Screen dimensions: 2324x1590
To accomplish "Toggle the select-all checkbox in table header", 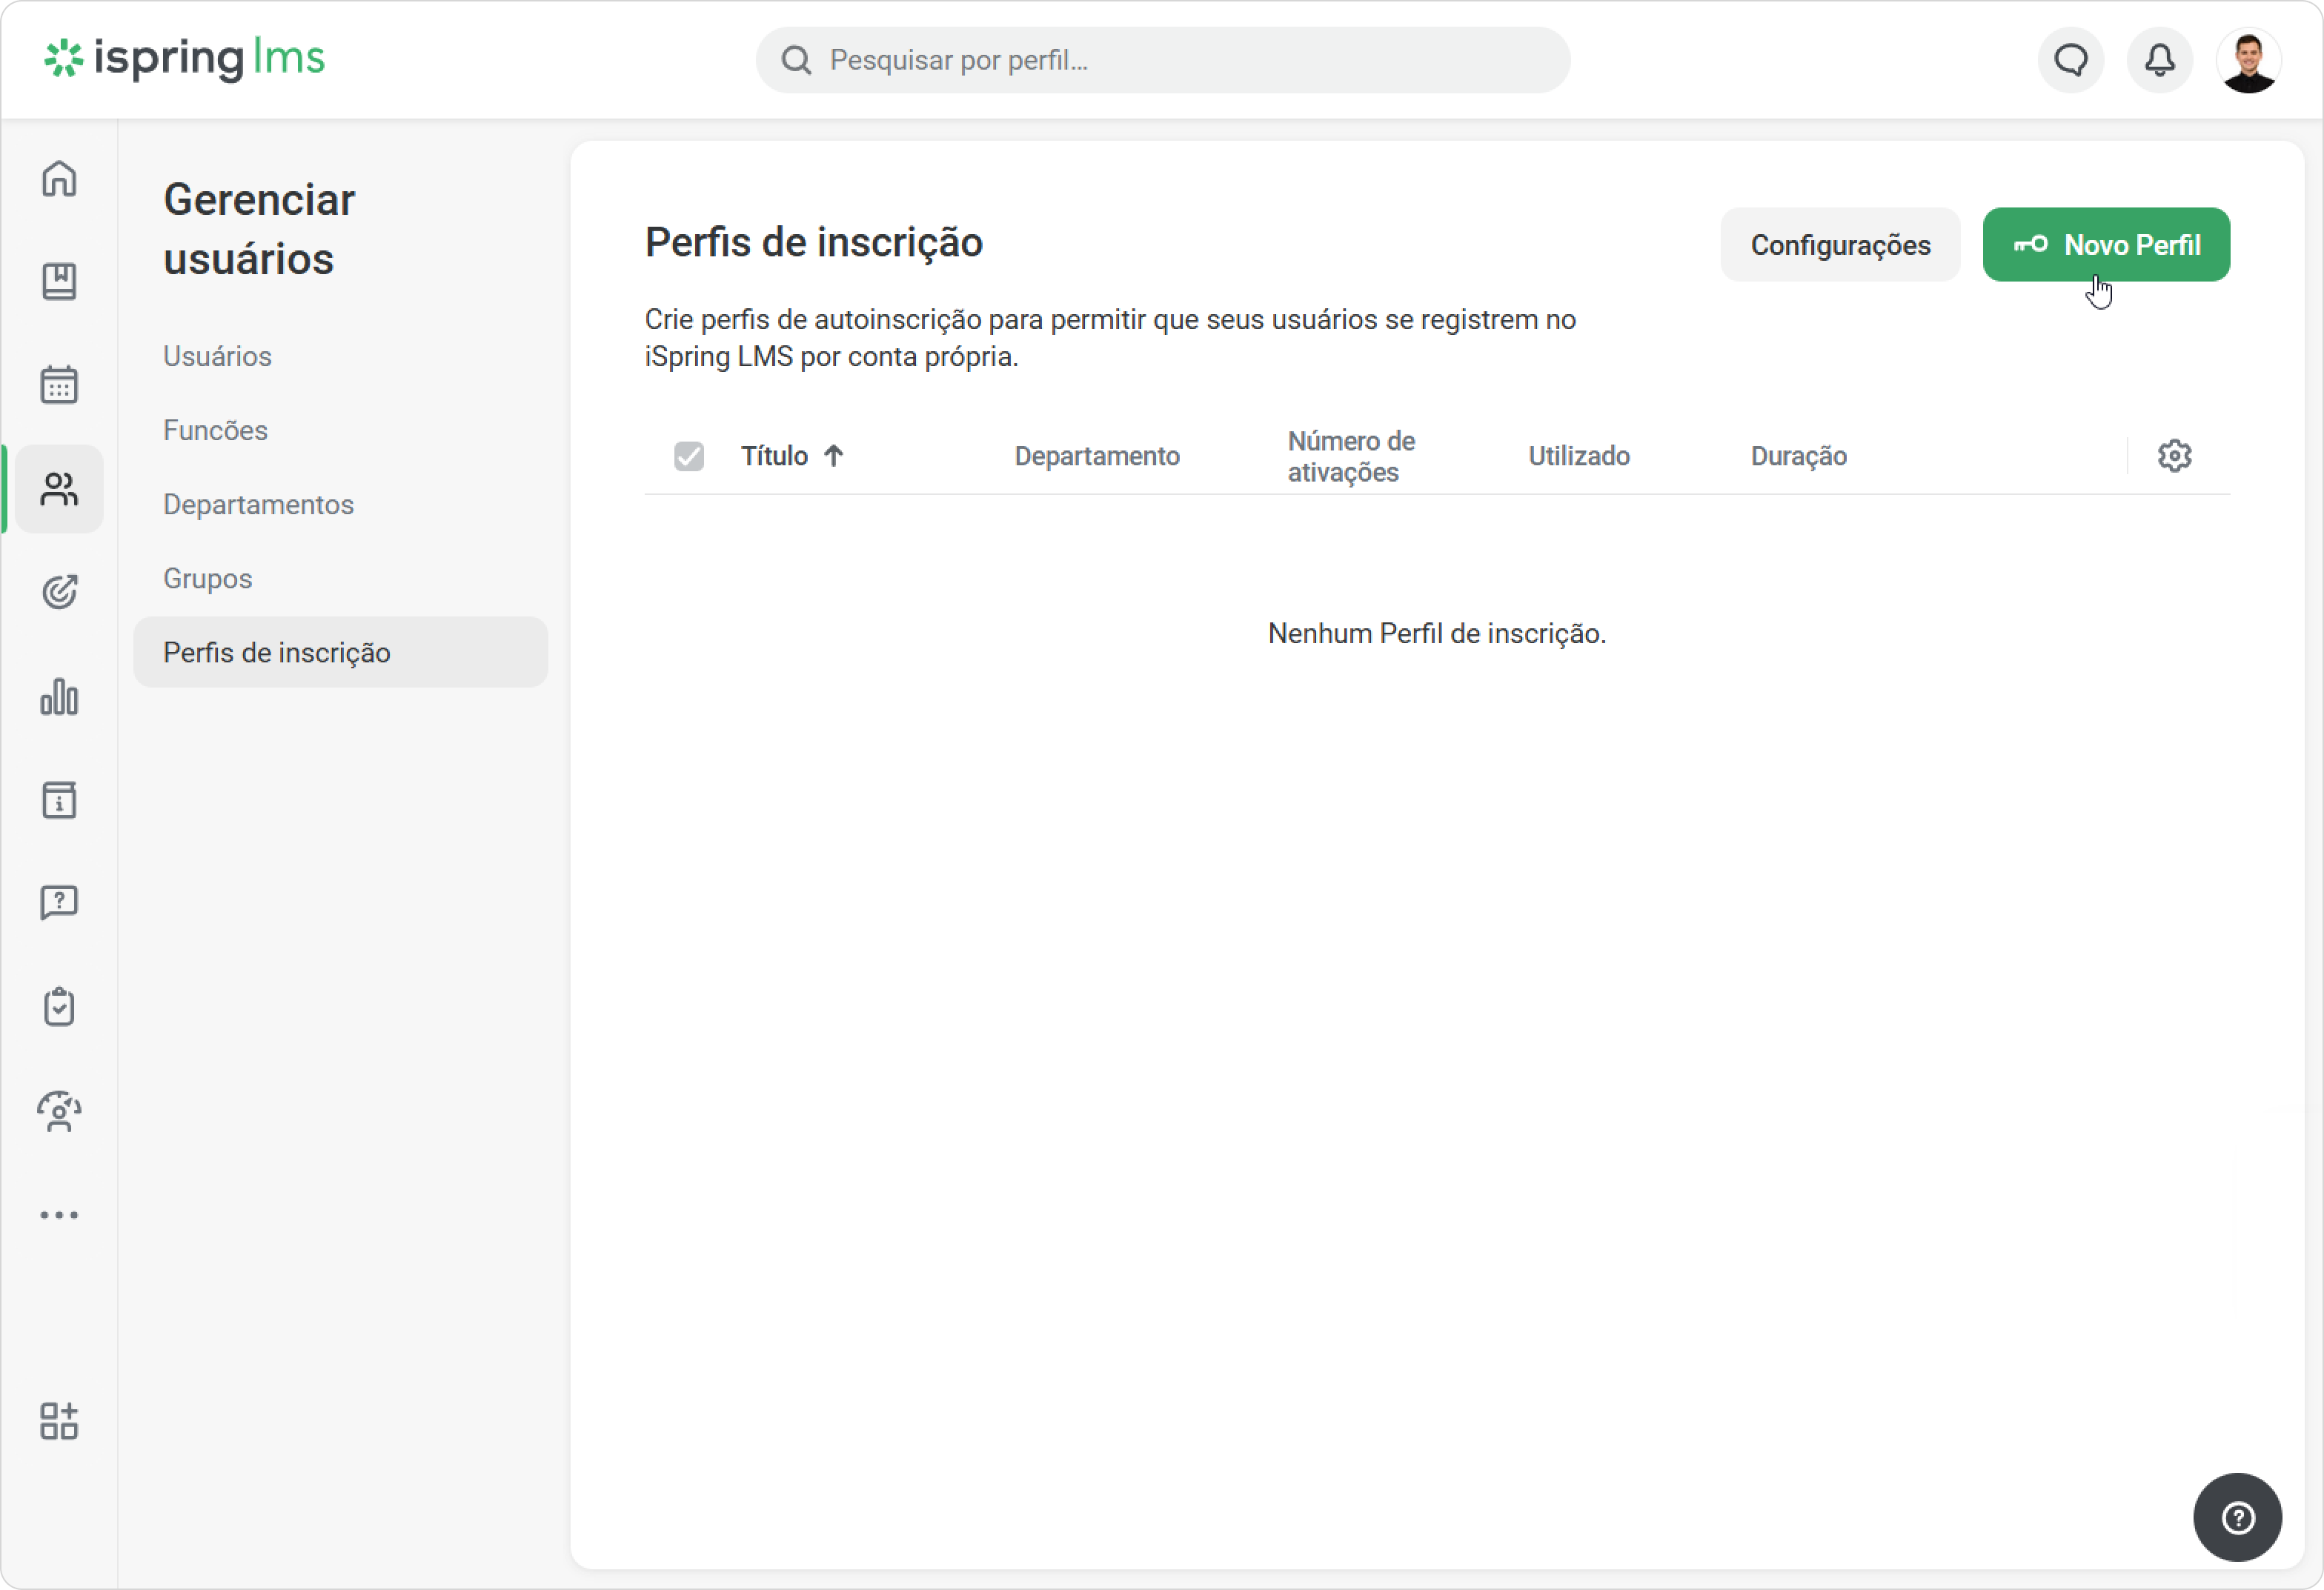I will (x=689, y=456).
